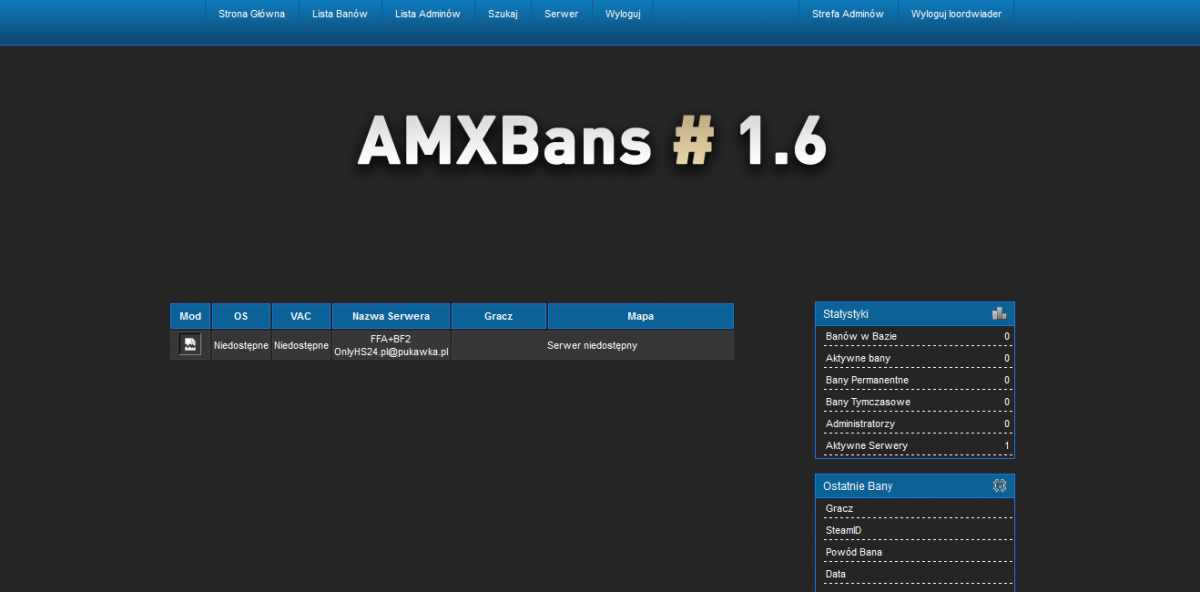Open Strona Główna in top navigation

click(252, 14)
